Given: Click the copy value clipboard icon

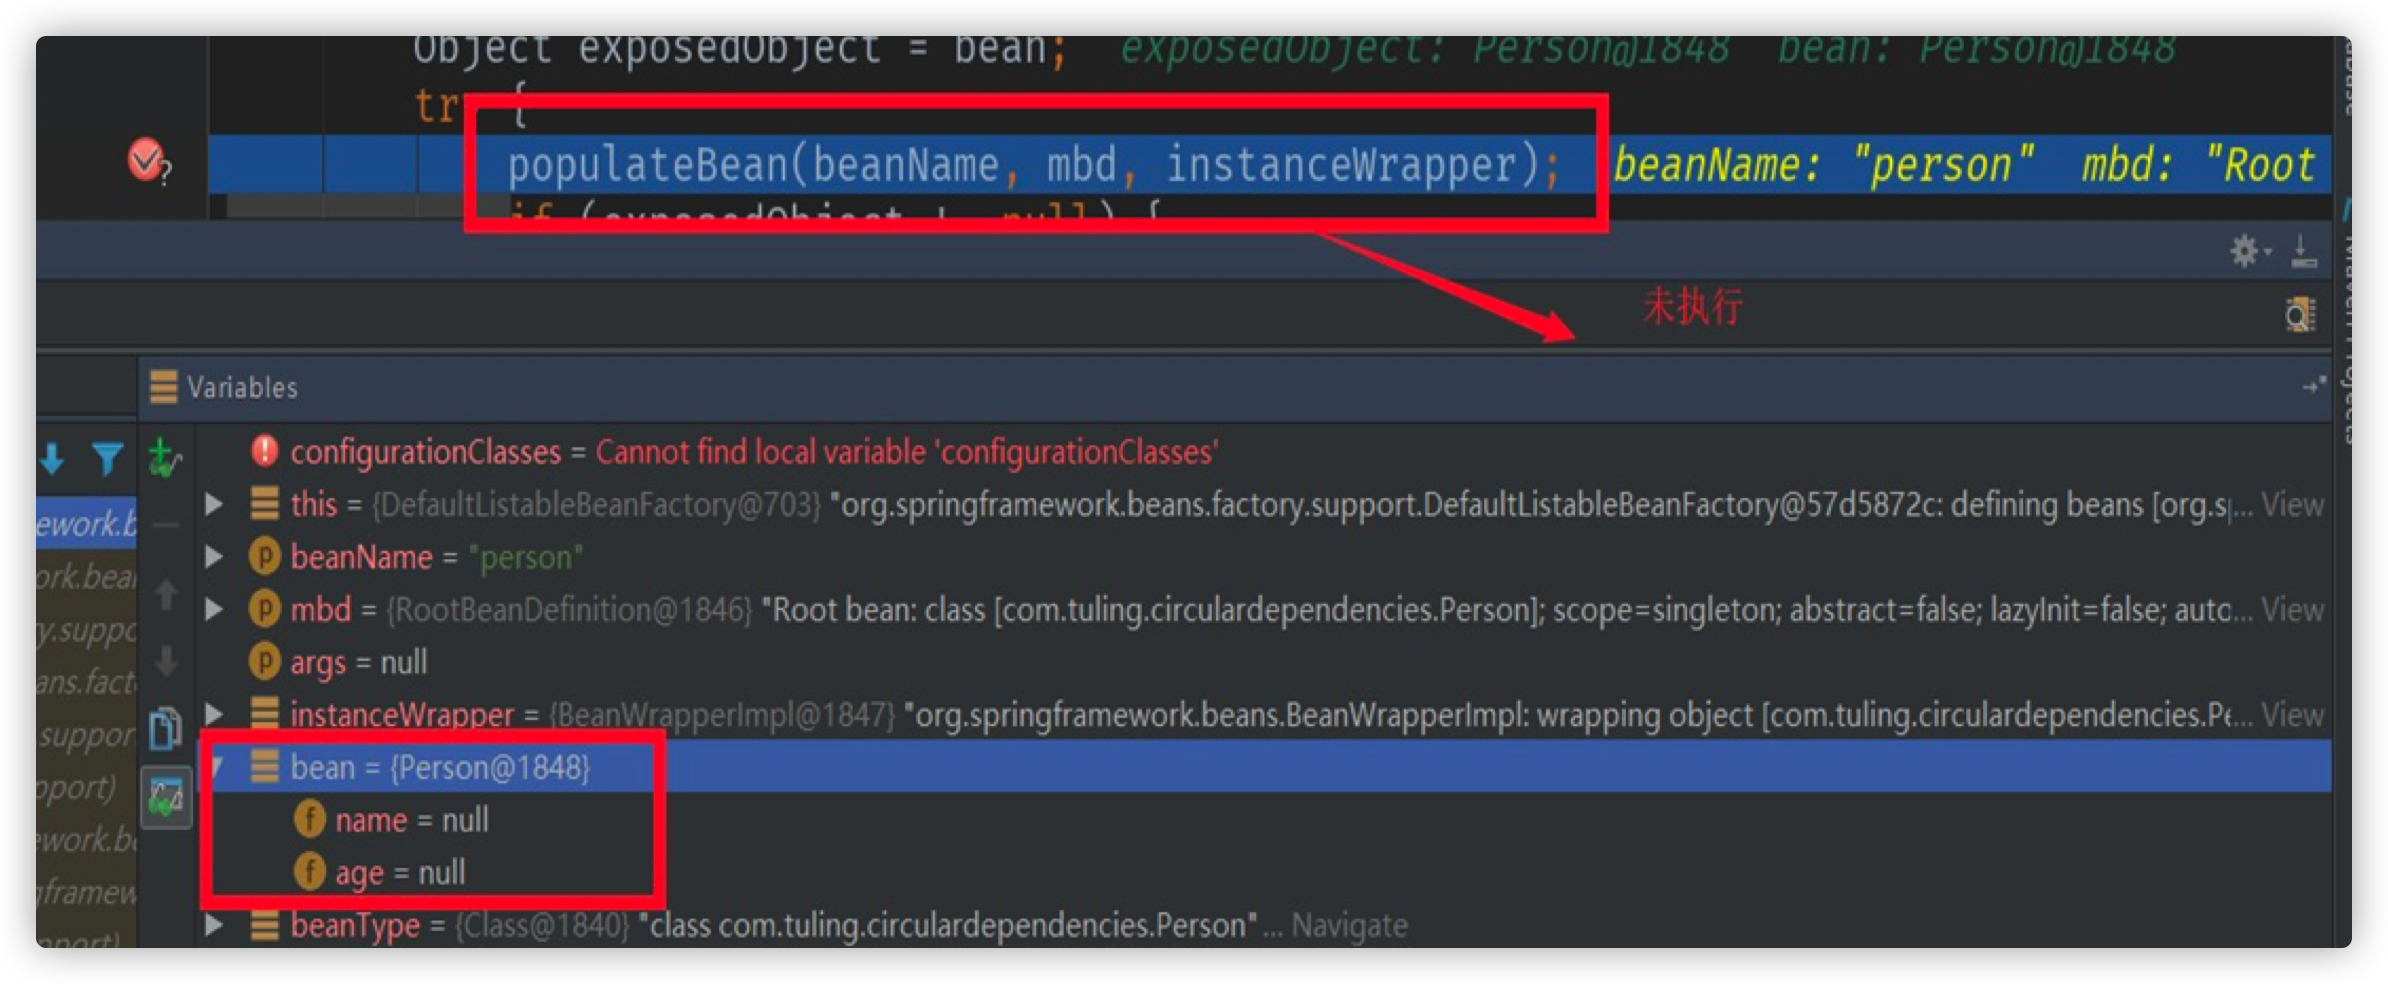Looking at the screenshot, I should [x=166, y=729].
